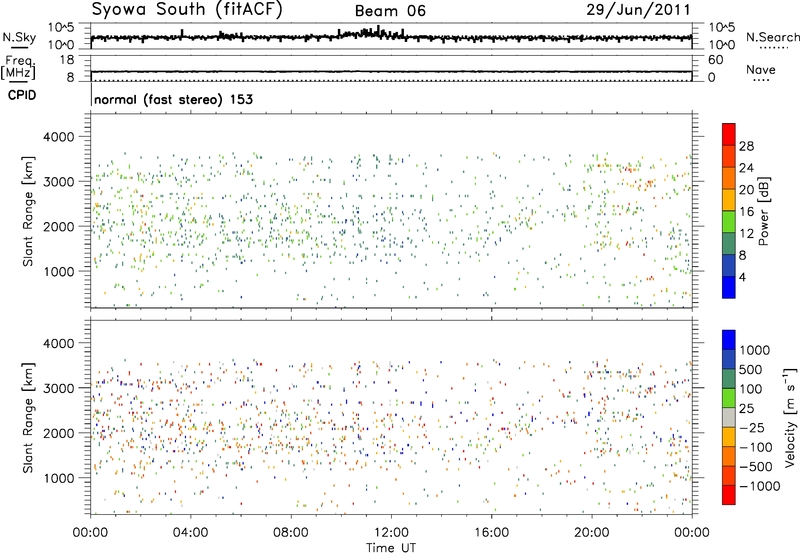Click the '60' tick on the Nave axis
800x554 pixels.
pyautogui.click(x=716, y=60)
